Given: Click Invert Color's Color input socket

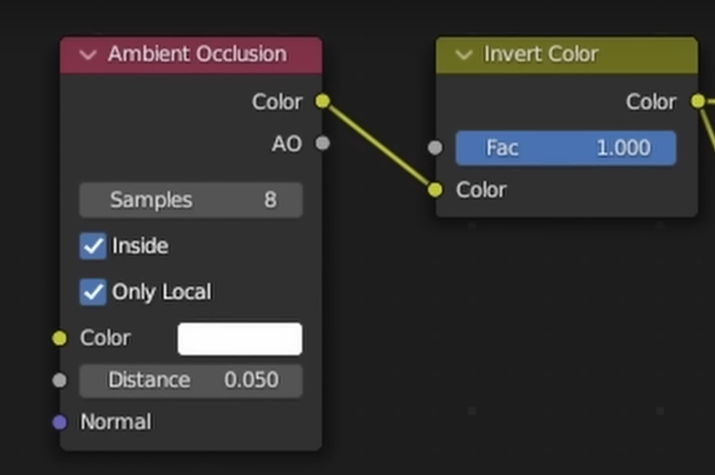Looking at the screenshot, I should click(x=435, y=190).
